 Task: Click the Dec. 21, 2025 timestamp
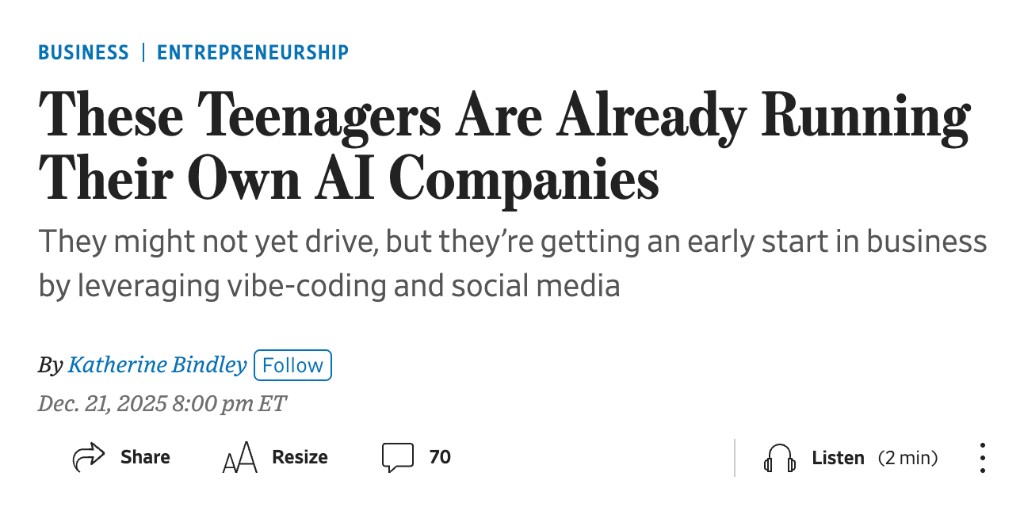pos(162,404)
